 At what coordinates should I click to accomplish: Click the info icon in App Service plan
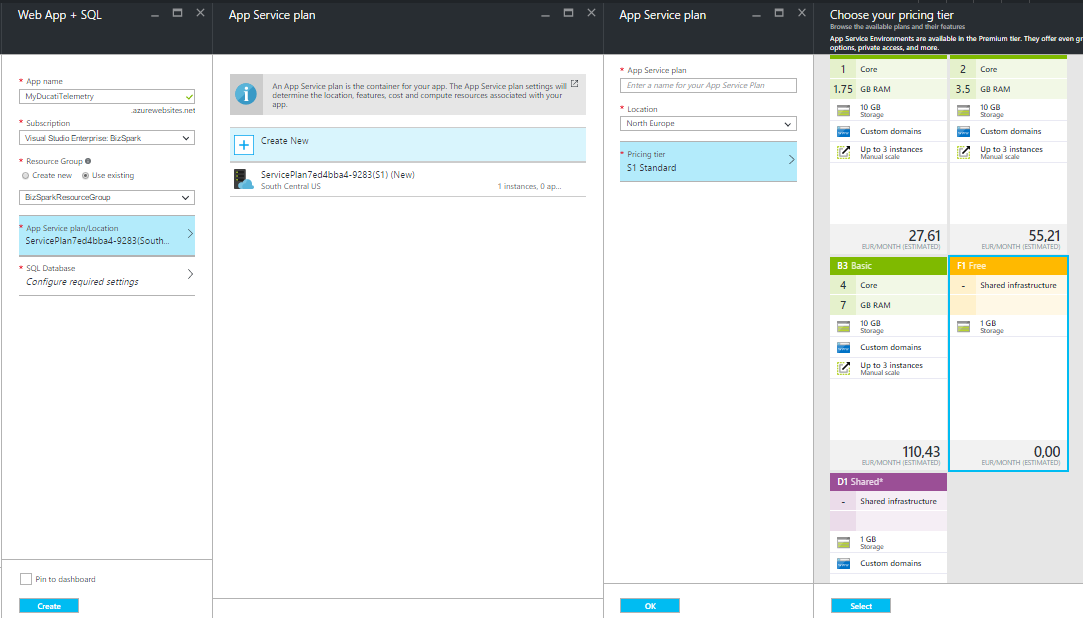tap(246, 94)
